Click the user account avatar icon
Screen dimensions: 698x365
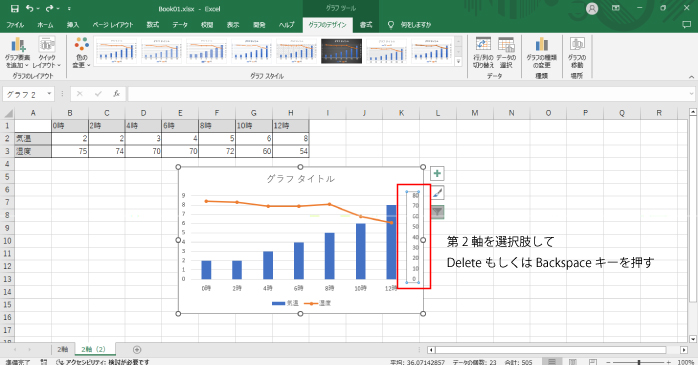pyautogui.click(x=592, y=8)
